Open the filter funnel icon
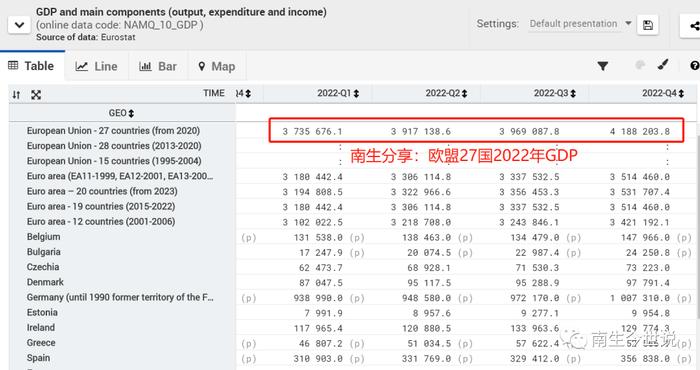Viewport: 700px width, 370px height. (603, 66)
